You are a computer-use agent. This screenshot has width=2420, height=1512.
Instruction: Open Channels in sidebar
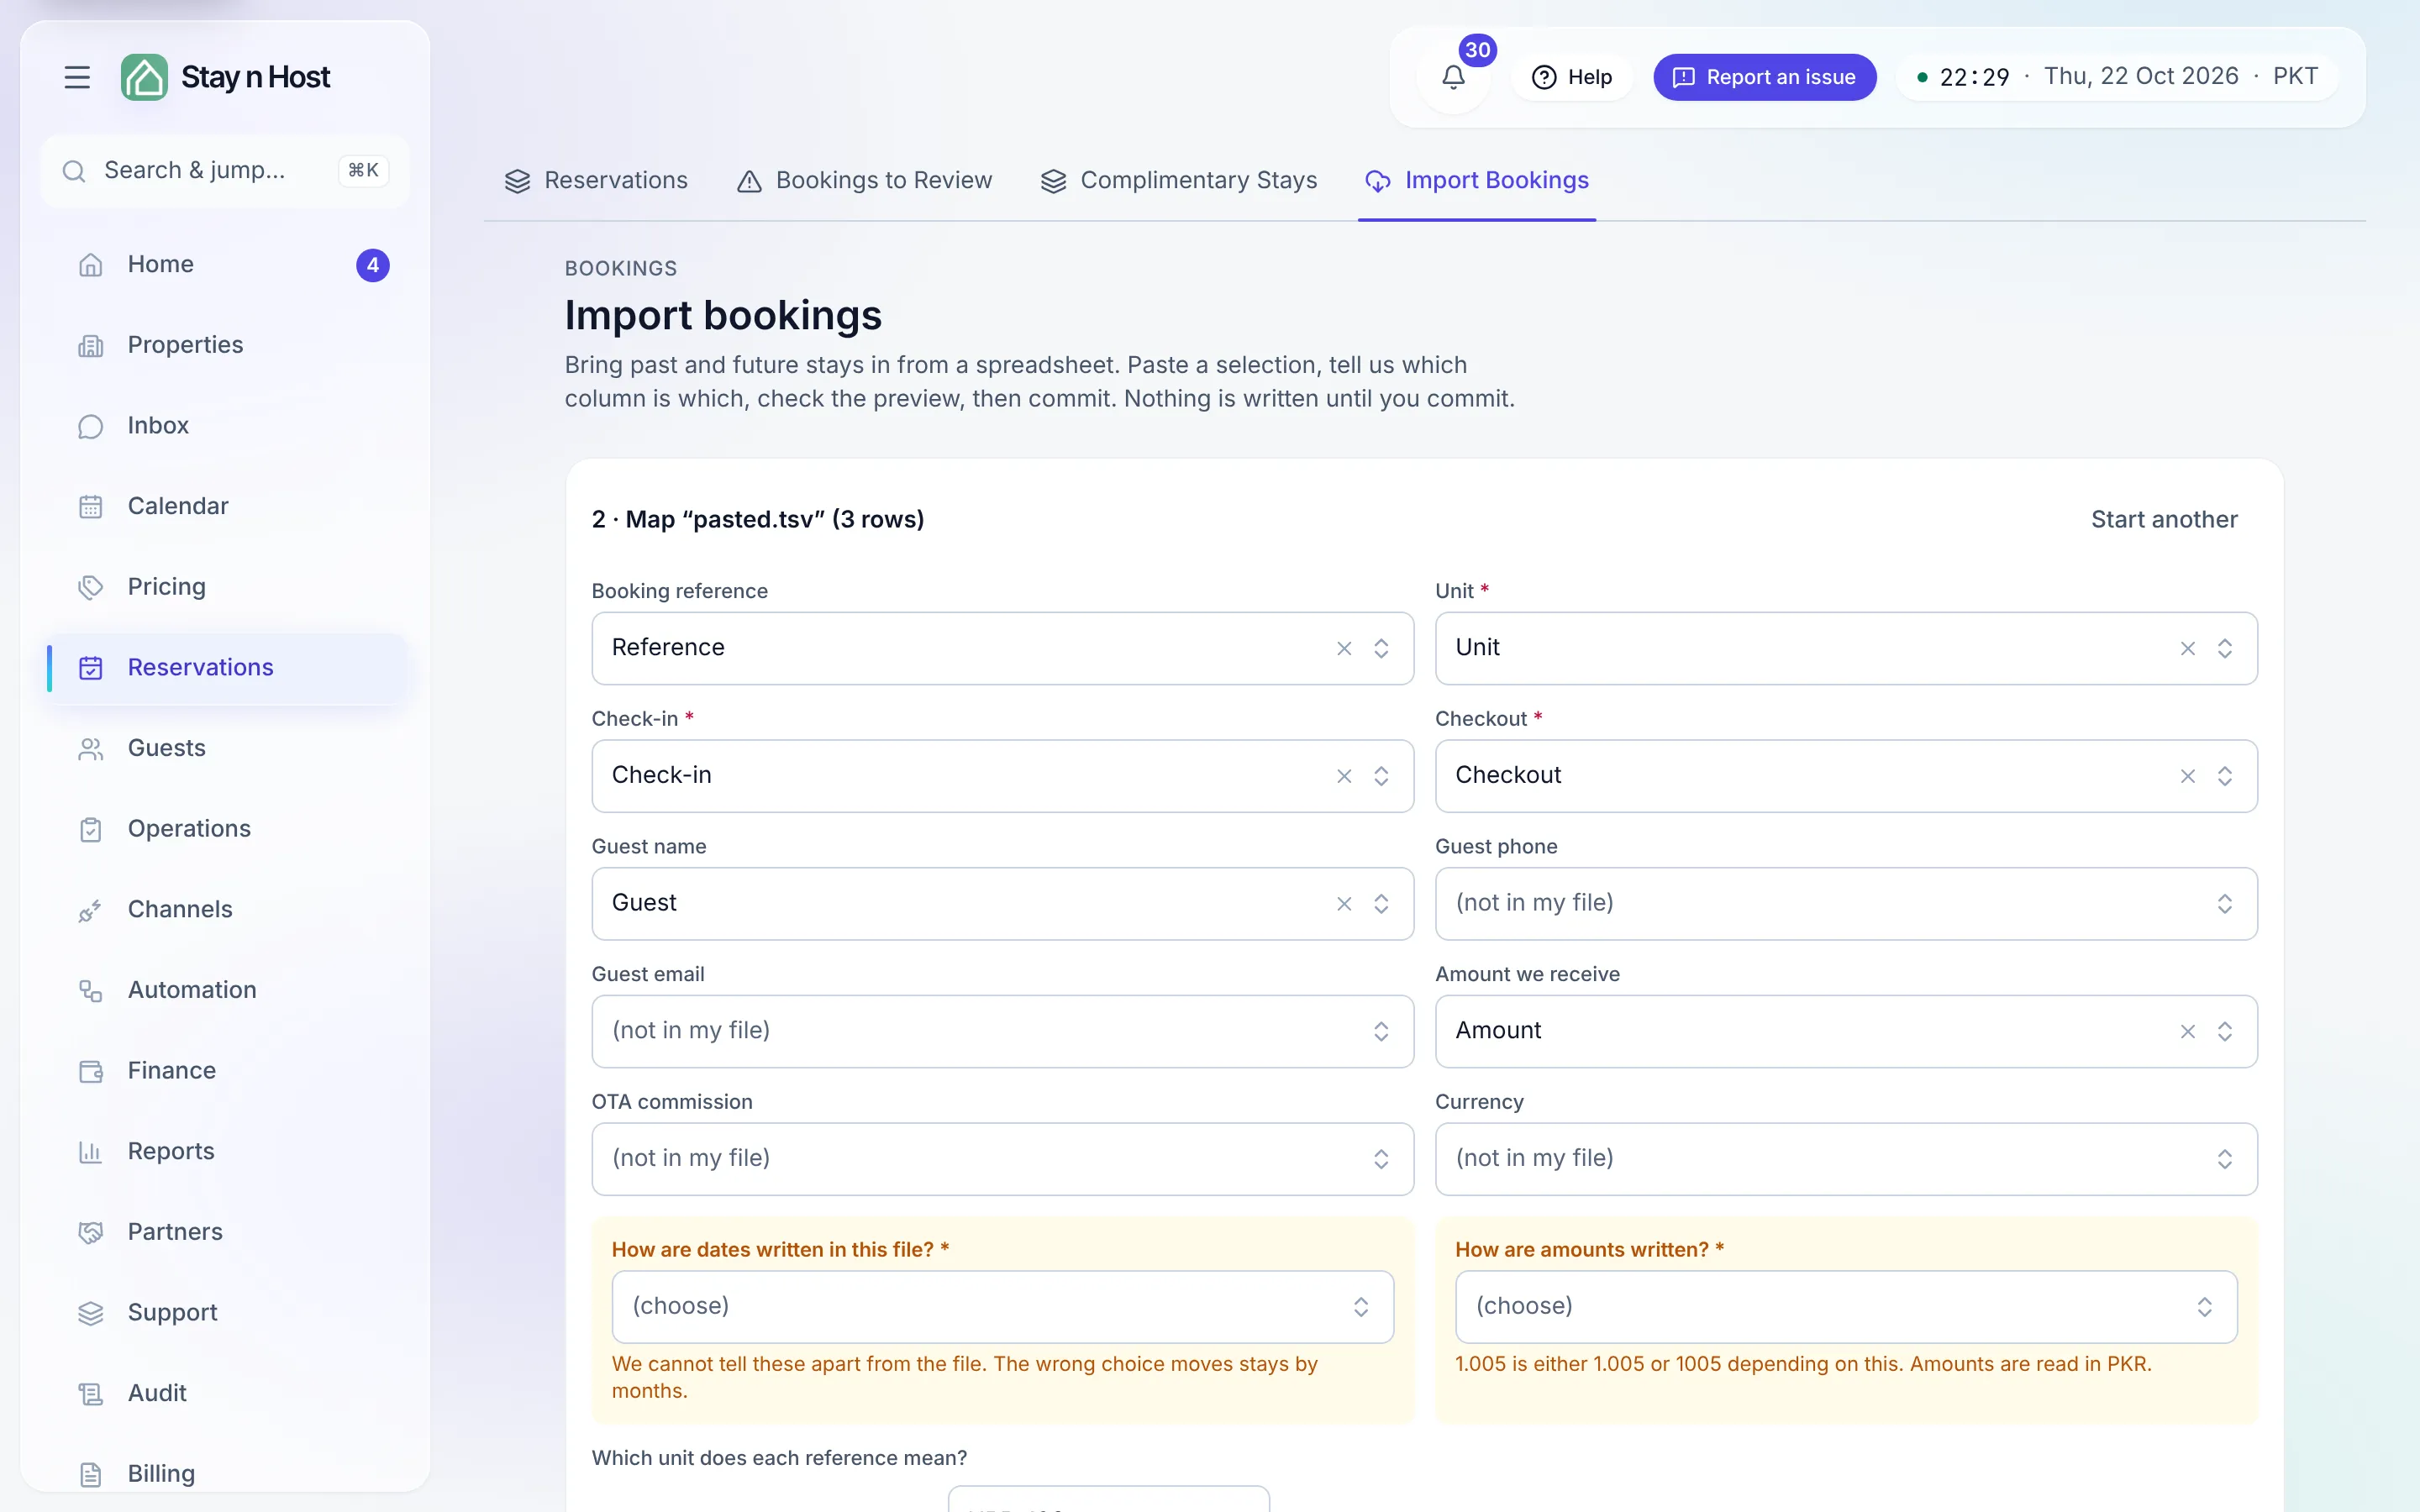(227, 910)
